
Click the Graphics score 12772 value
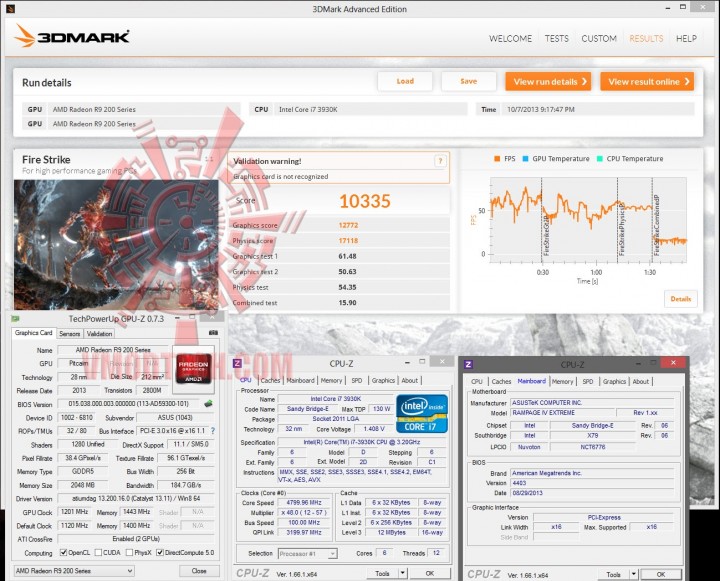click(348, 225)
